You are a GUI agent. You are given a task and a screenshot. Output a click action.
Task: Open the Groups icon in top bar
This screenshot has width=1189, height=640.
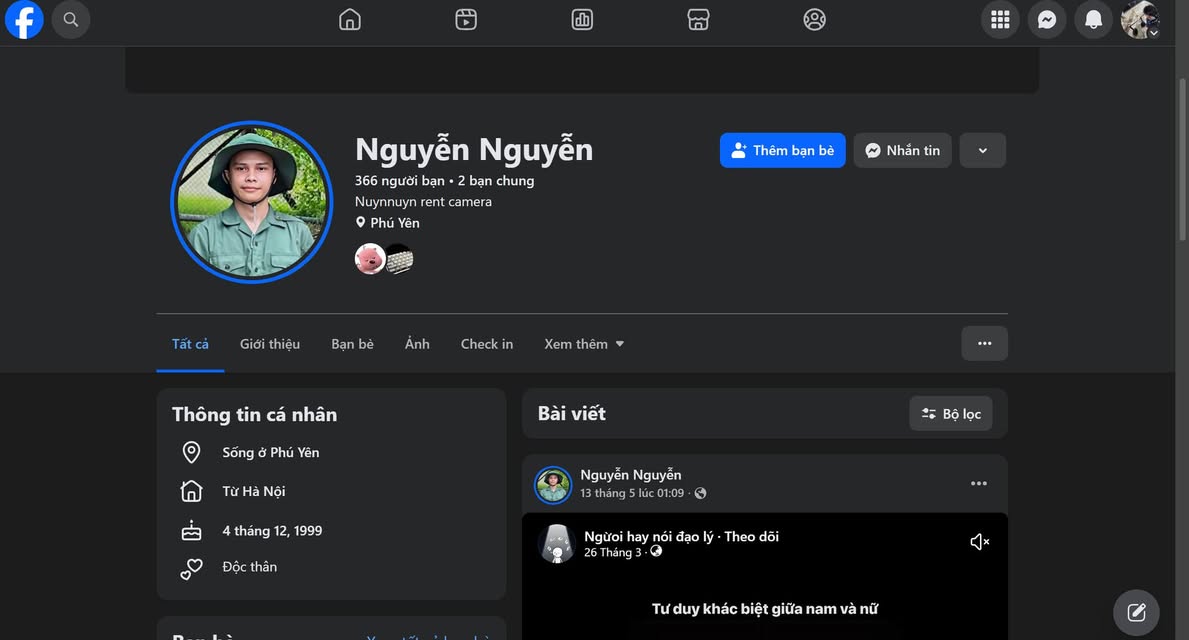pos(814,20)
